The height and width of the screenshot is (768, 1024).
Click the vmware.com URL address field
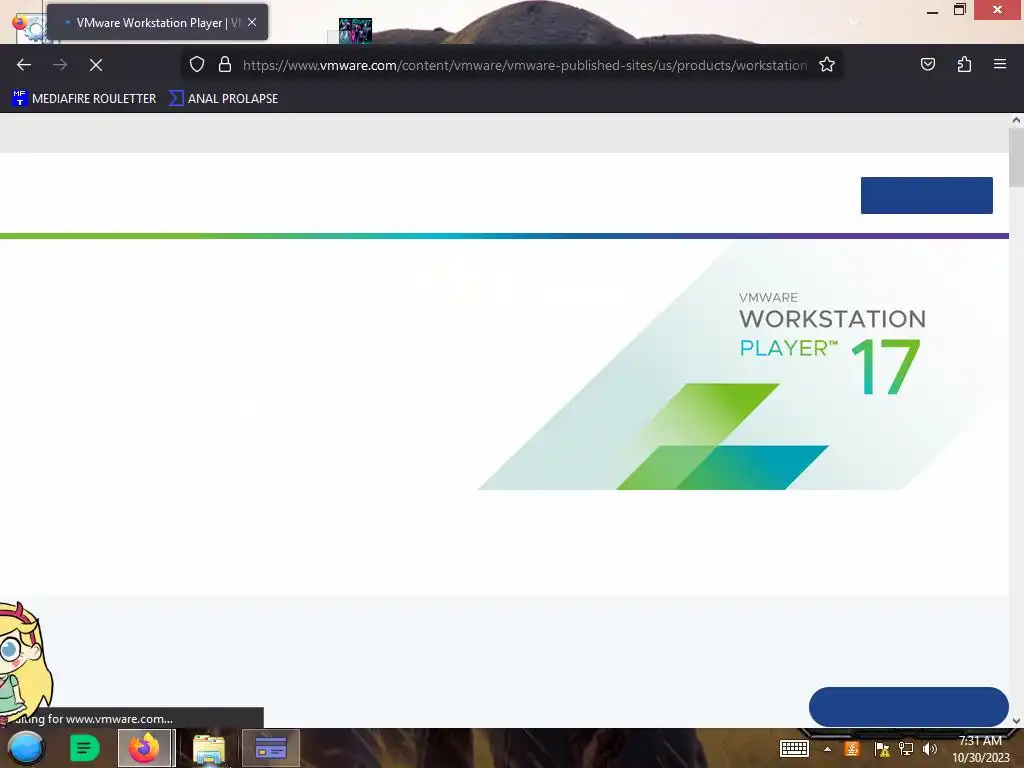tap(524, 65)
